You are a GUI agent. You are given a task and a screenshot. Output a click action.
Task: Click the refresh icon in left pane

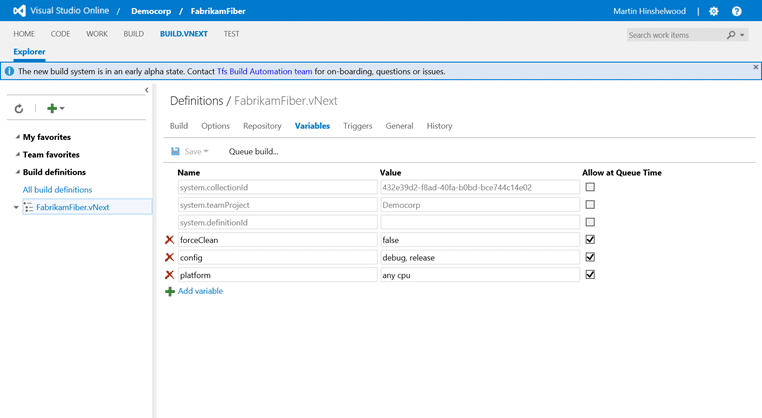(19, 108)
